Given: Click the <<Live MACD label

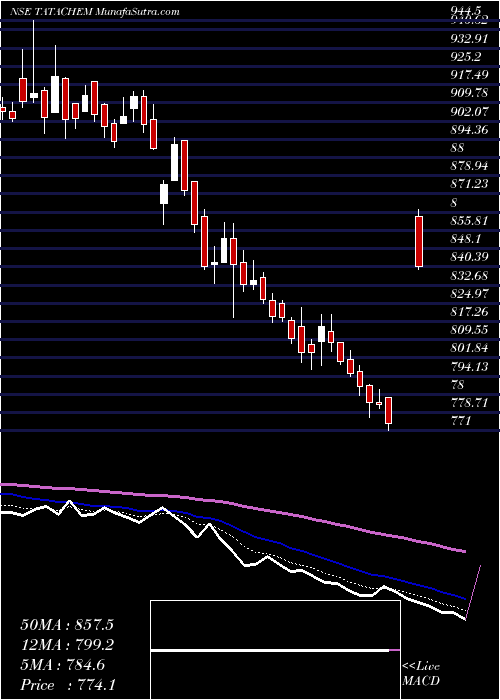Looking at the screenshot, I should (421, 674).
